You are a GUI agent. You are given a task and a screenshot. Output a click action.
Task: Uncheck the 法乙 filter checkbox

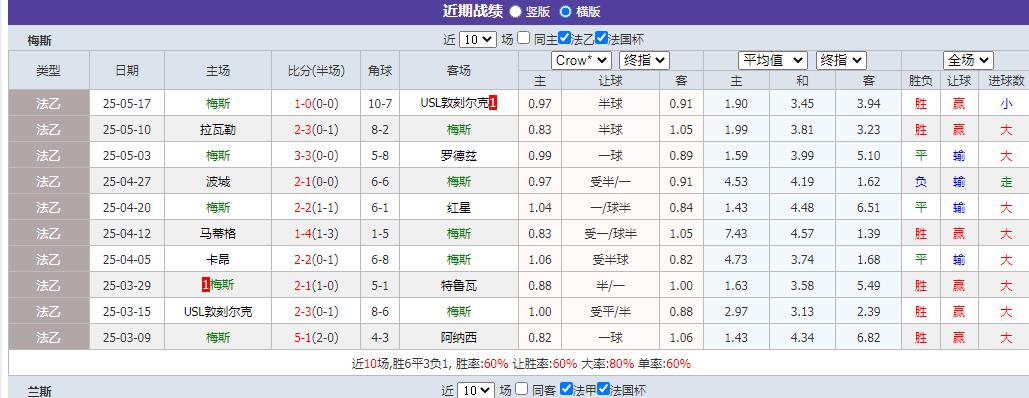565,38
